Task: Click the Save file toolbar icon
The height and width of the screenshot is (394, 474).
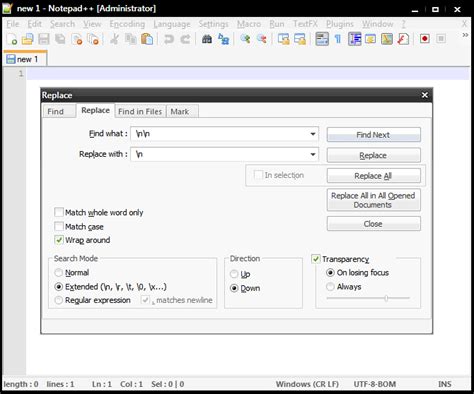Action: click(44, 39)
